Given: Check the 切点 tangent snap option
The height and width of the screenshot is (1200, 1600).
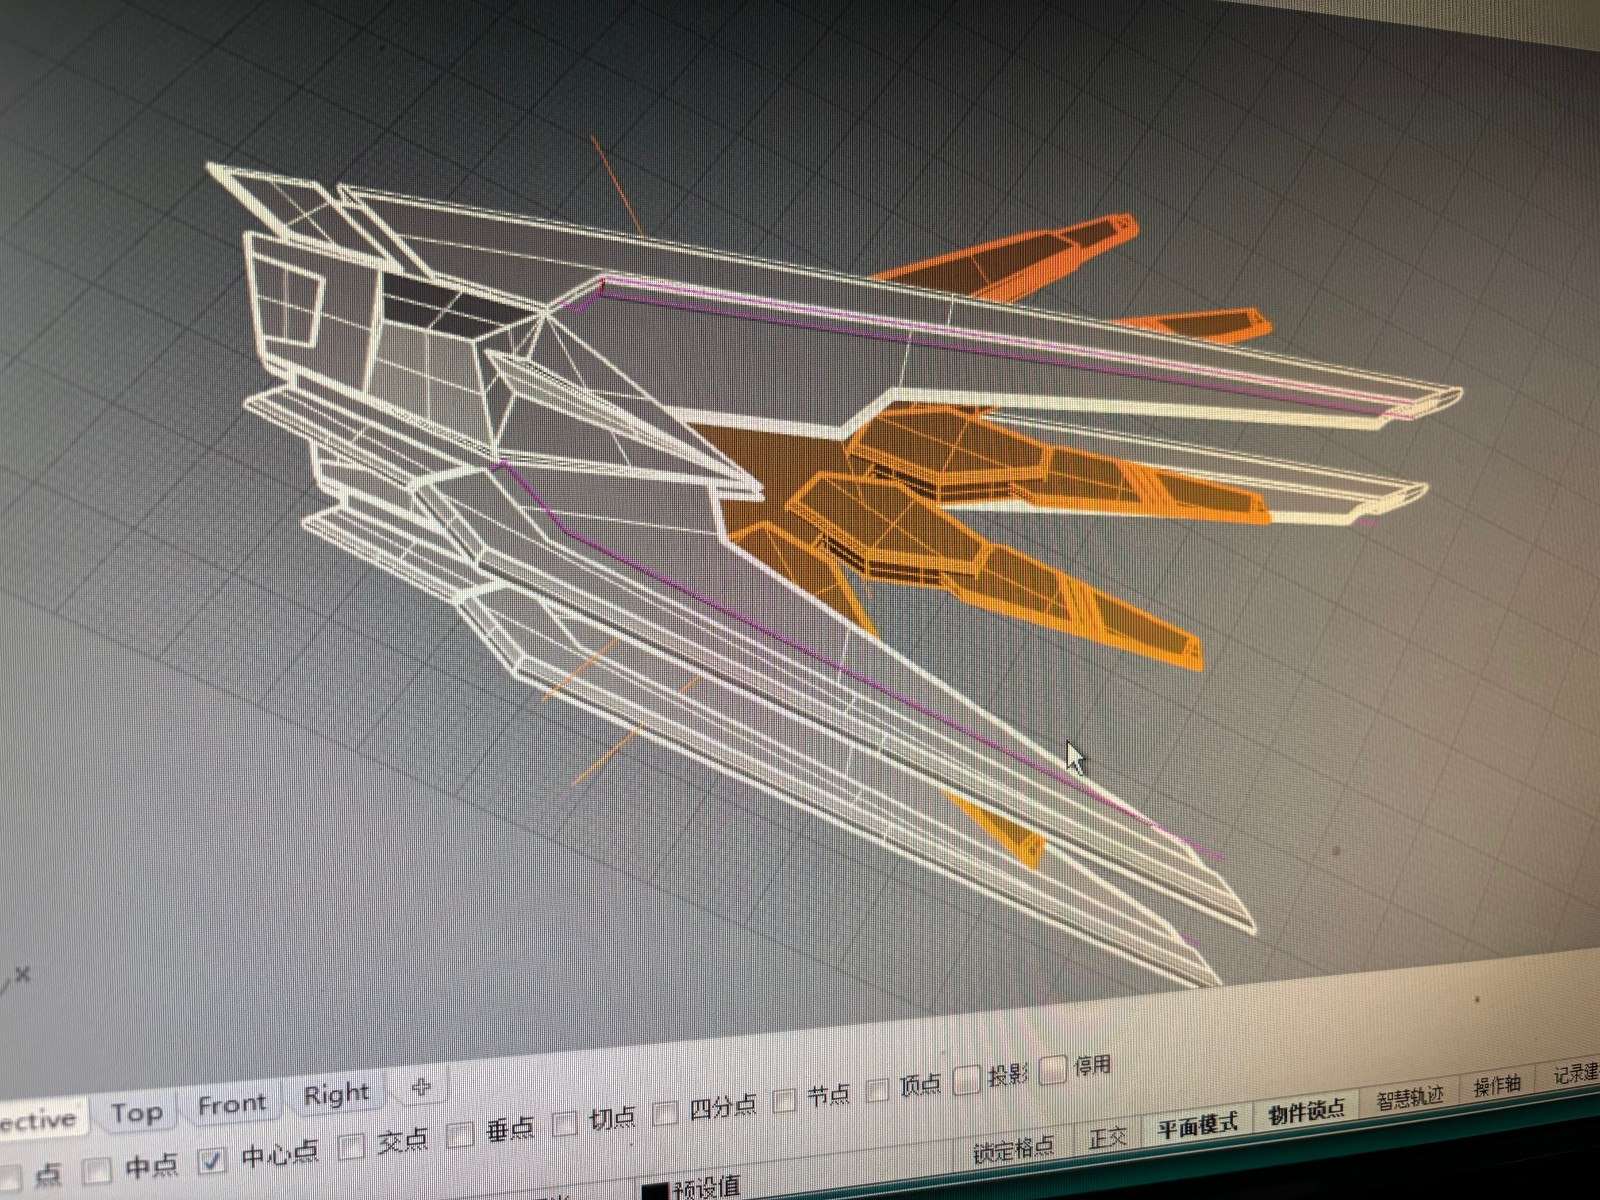Looking at the screenshot, I should (565, 1123).
